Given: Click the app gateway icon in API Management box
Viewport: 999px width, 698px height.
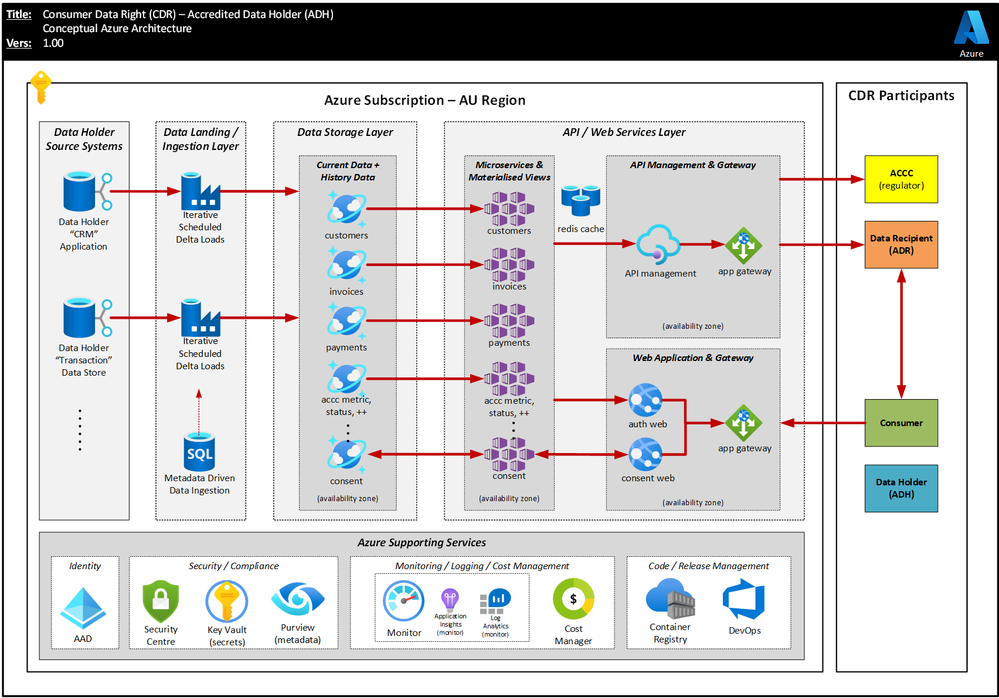Looking at the screenshot, I should click(x=744, y=246).
